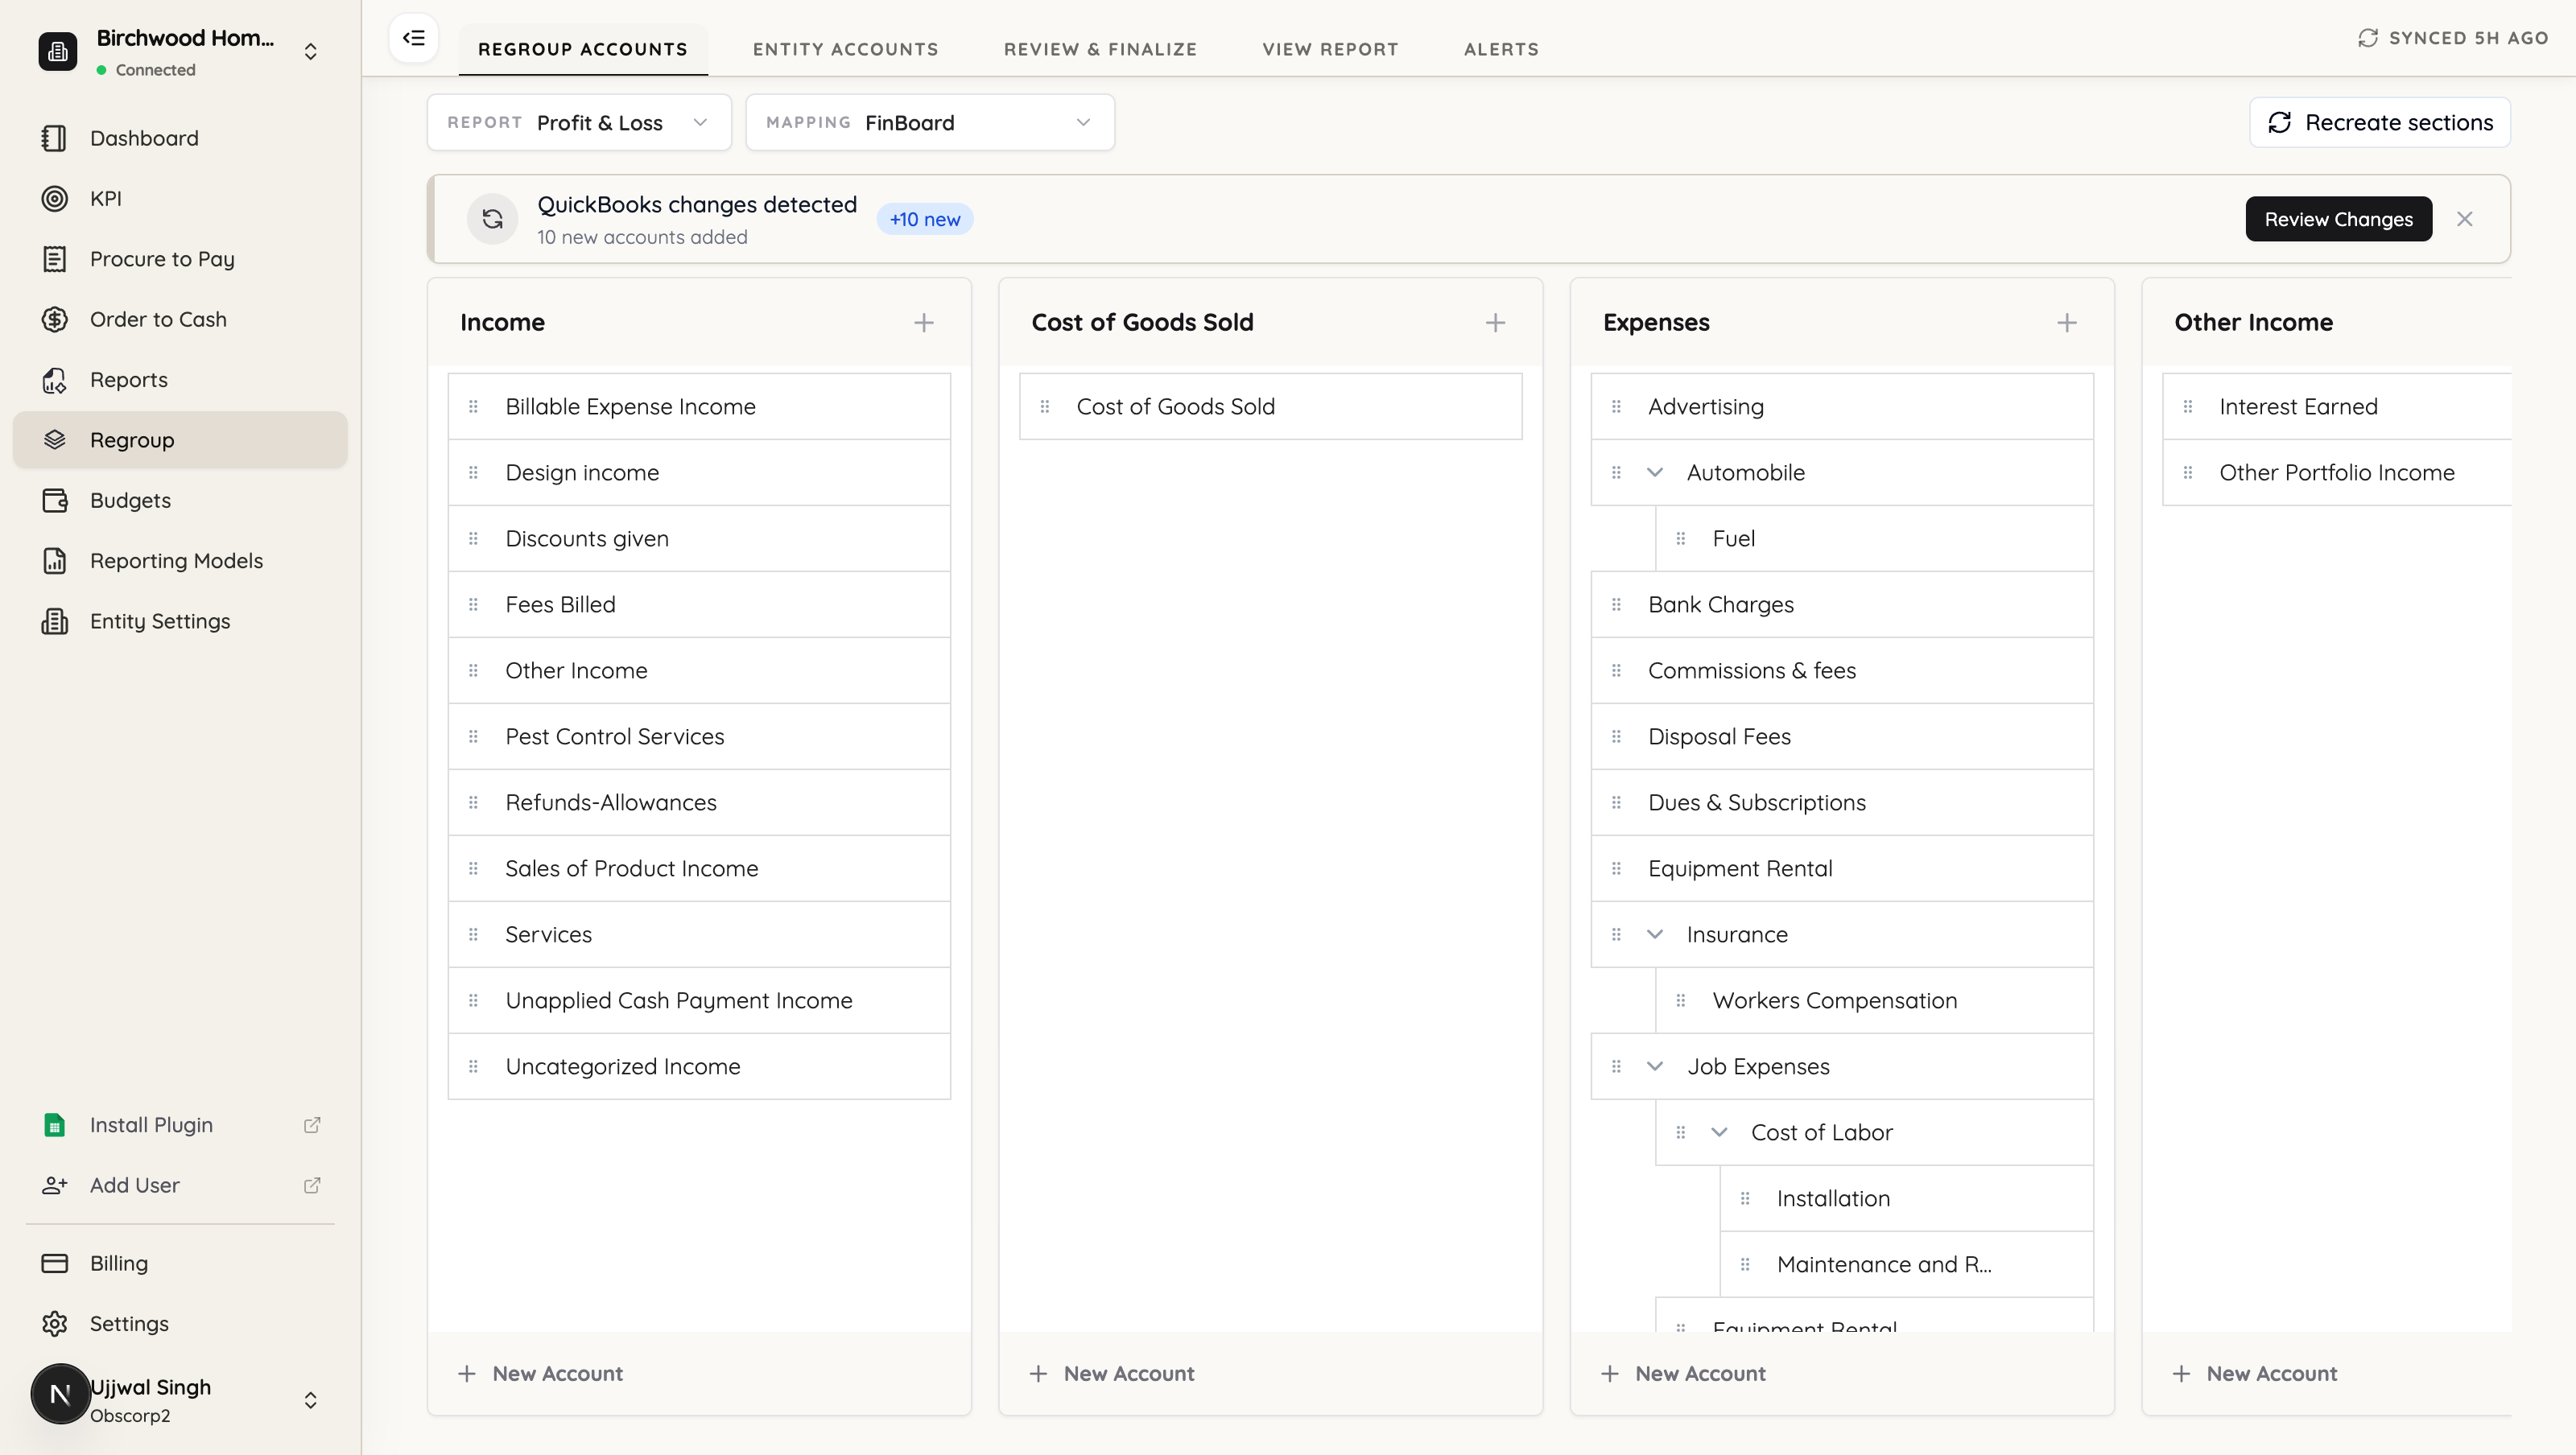Select the Uncategorized Income account

(699, 1067)
